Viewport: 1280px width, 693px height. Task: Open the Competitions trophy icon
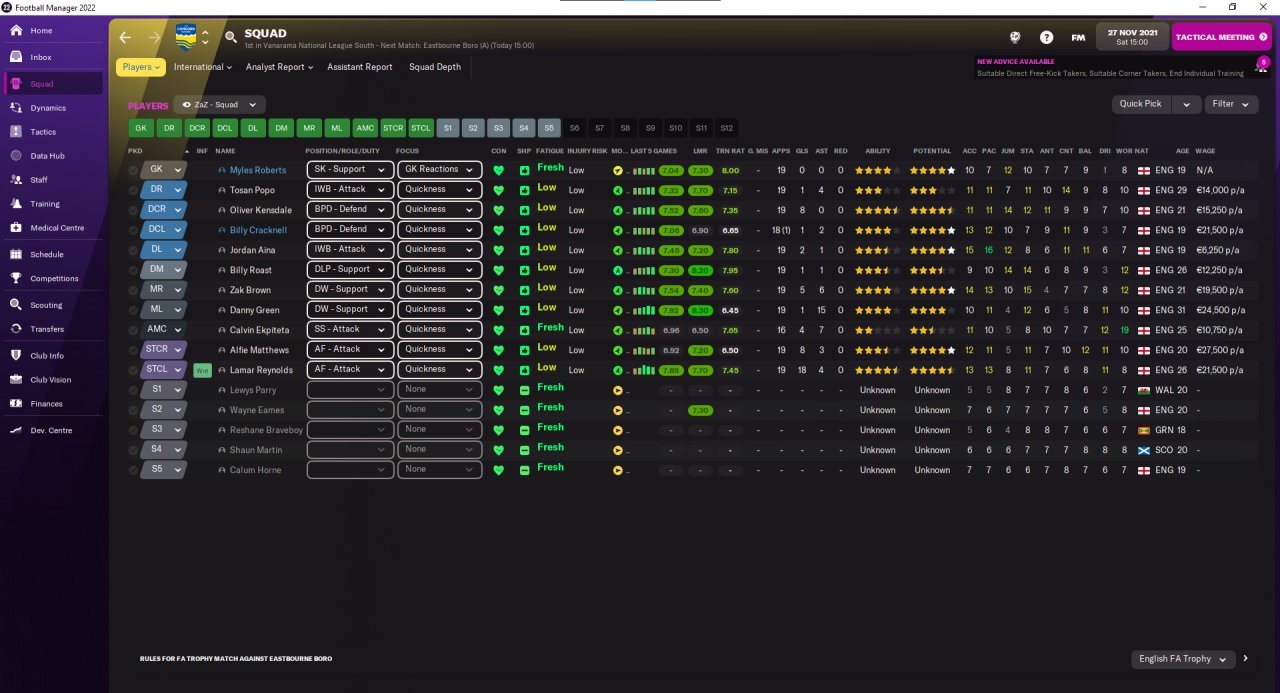pos(16,279)
